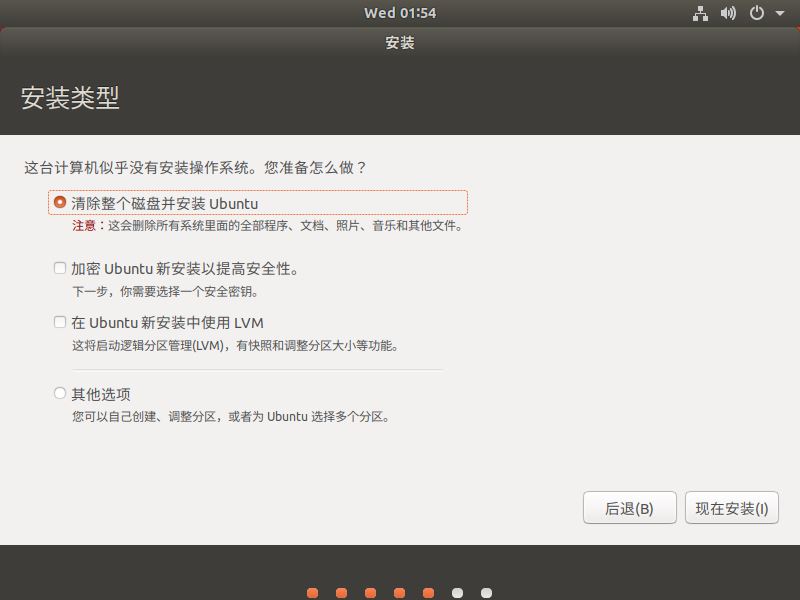The height and width of the screenshot is (600, 800).
Task: Click the warning 注意 text icon area
Action: click(82, 225)
